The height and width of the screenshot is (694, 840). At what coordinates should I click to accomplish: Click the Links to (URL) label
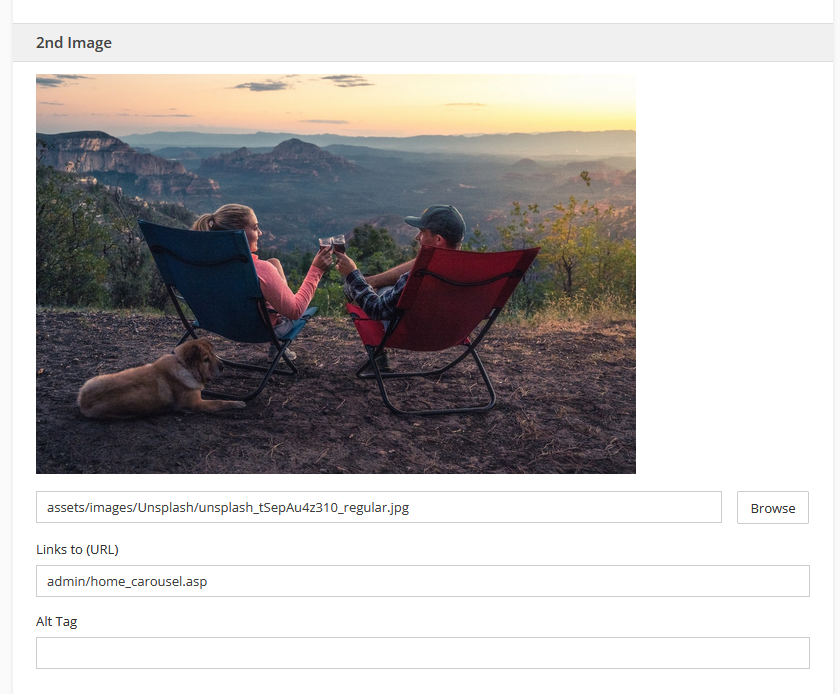(77, 549)
